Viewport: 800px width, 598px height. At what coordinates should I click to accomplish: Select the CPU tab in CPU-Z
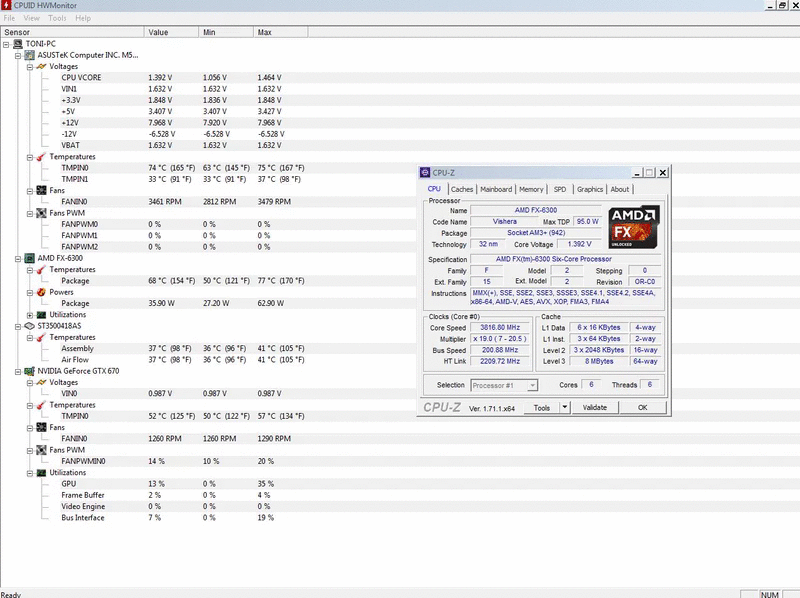click(434, 189)
